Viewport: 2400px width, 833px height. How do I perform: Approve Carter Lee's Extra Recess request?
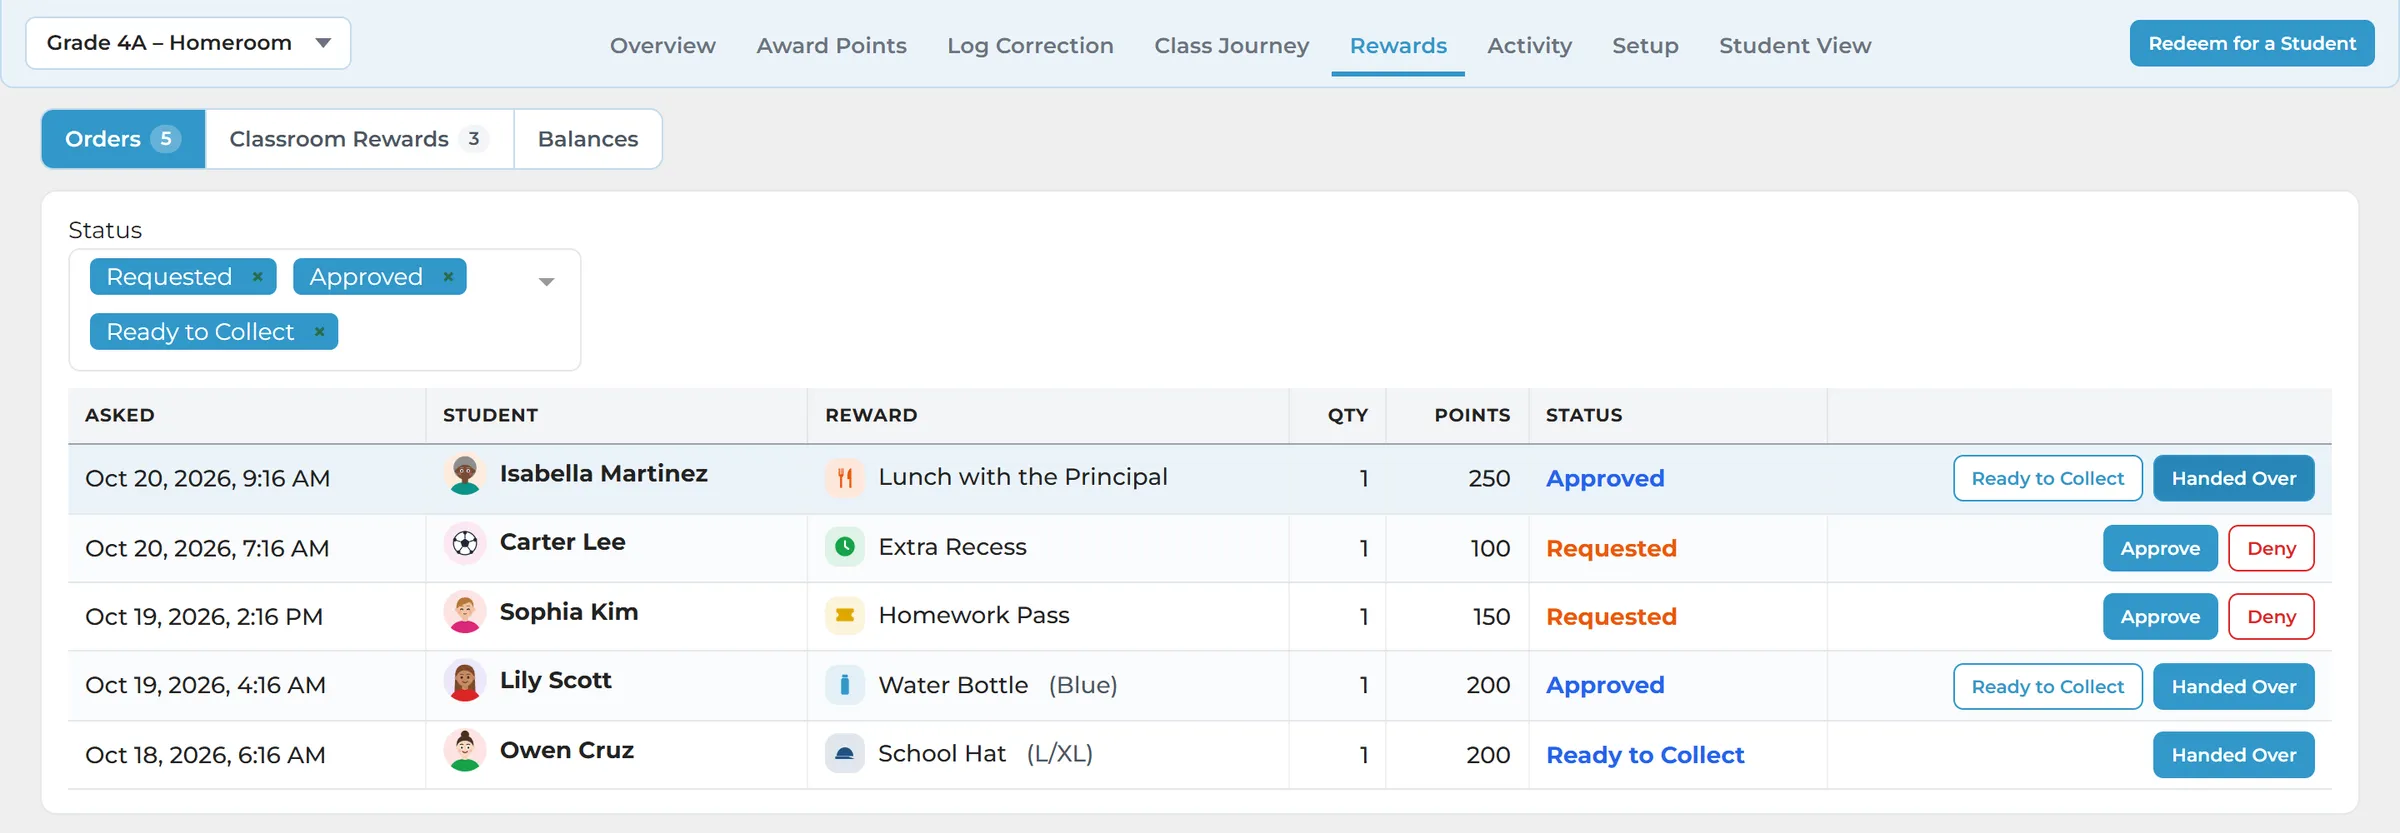point(2160,548)
